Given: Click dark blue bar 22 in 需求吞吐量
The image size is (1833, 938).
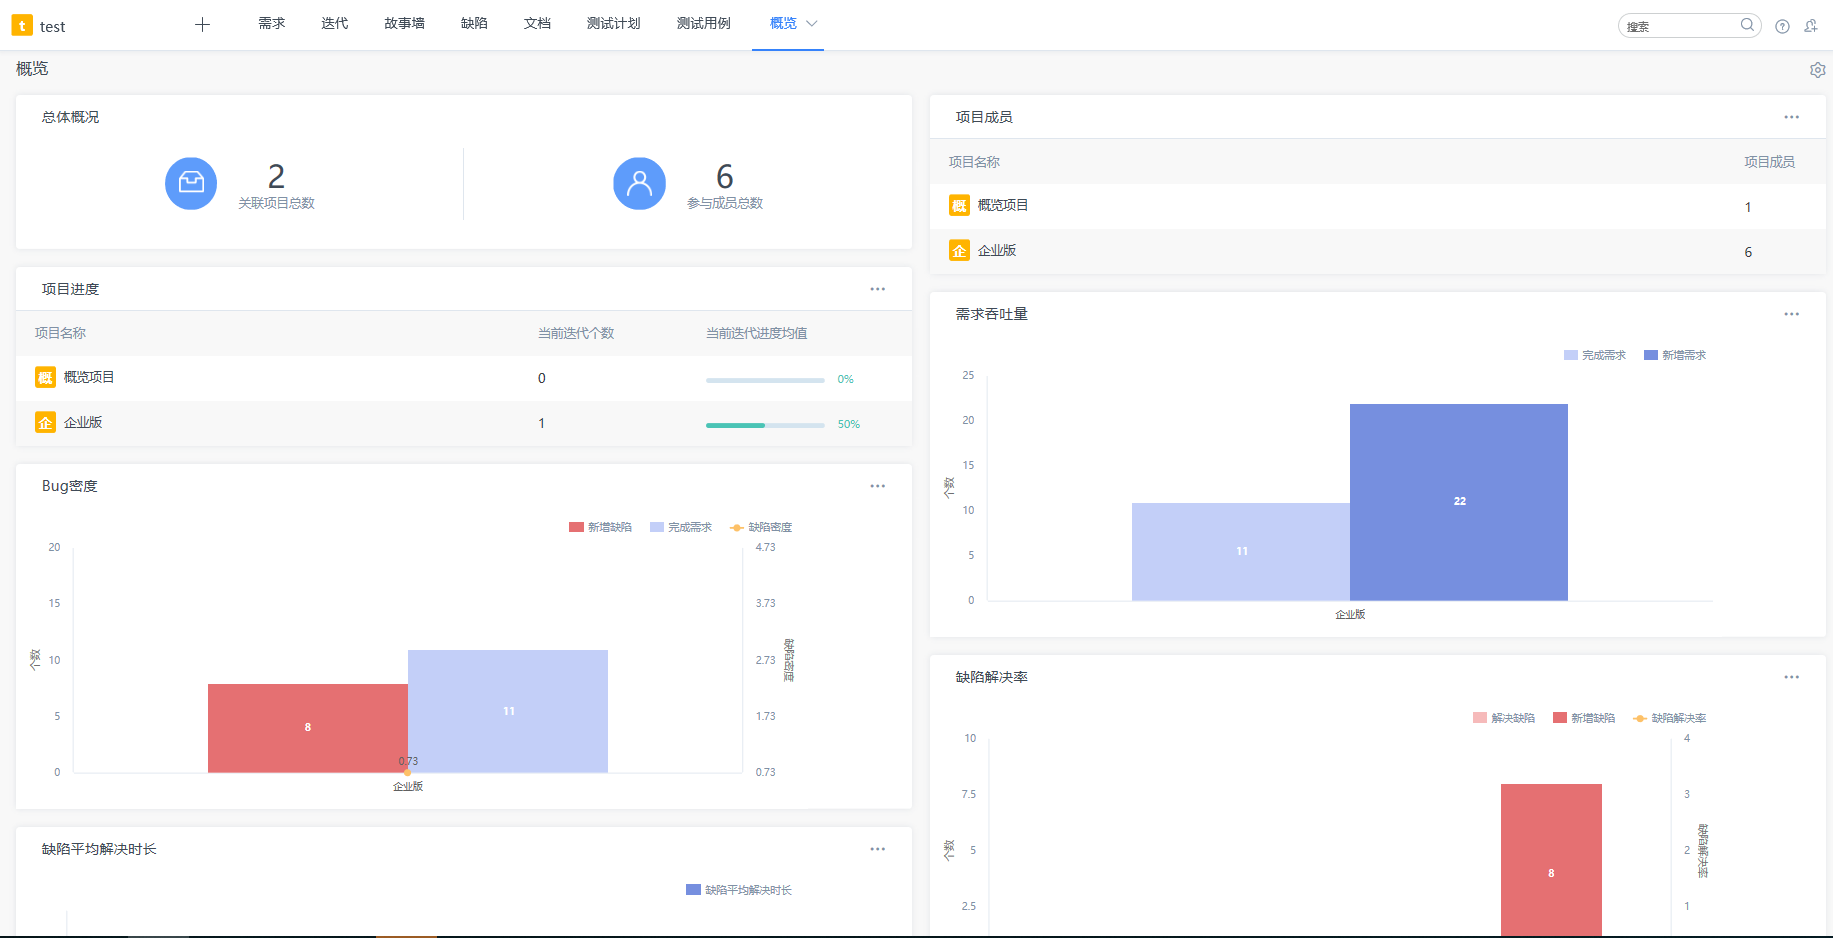Looking at the screenshot, I should [1459, 502].
